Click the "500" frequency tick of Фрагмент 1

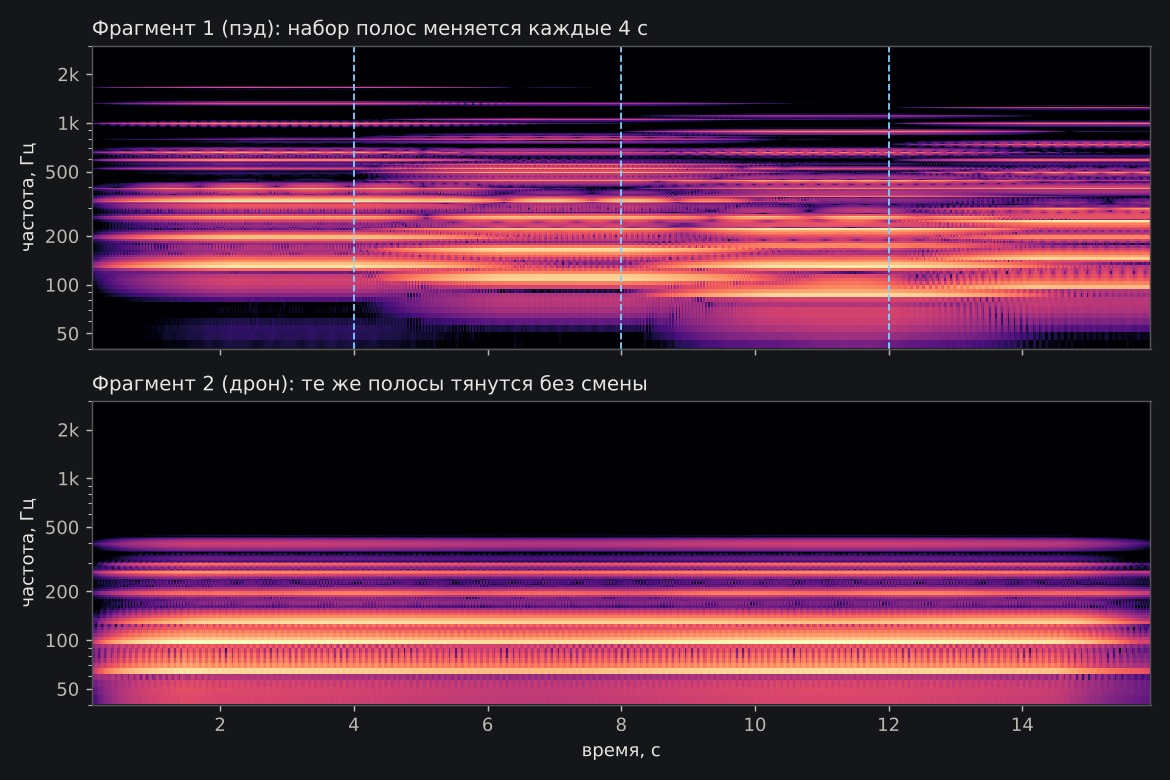63,172
